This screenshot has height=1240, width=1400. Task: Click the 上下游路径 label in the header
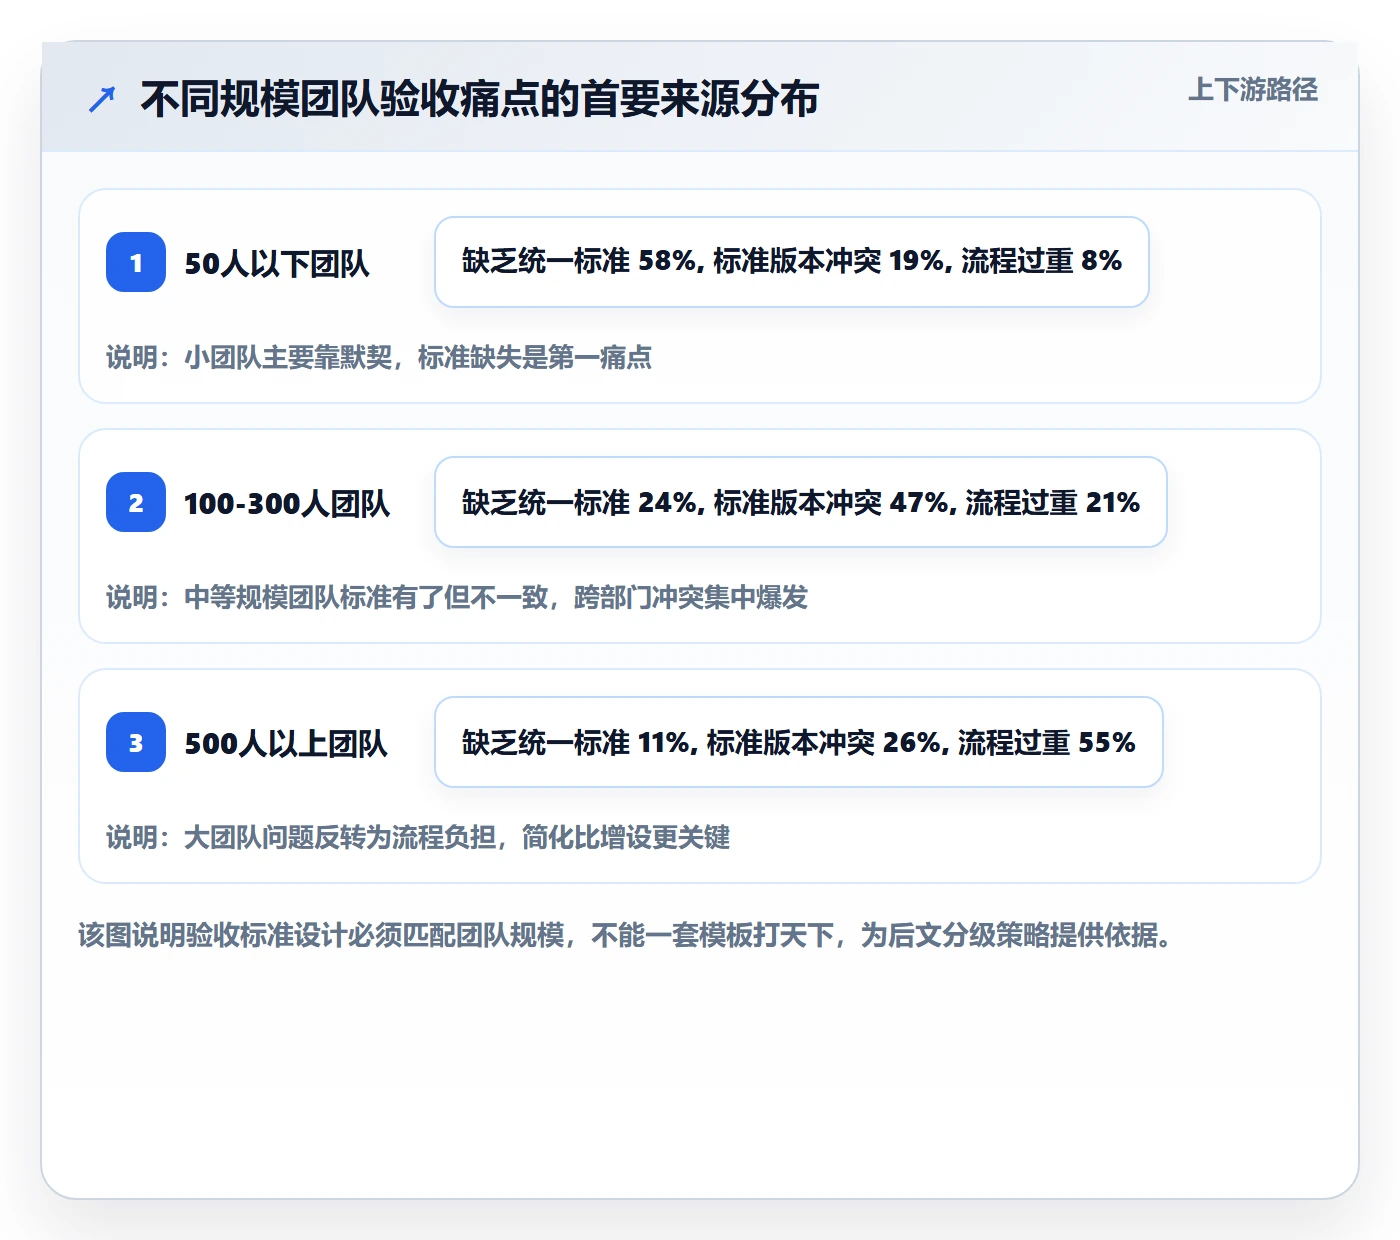pos(1253,90)
